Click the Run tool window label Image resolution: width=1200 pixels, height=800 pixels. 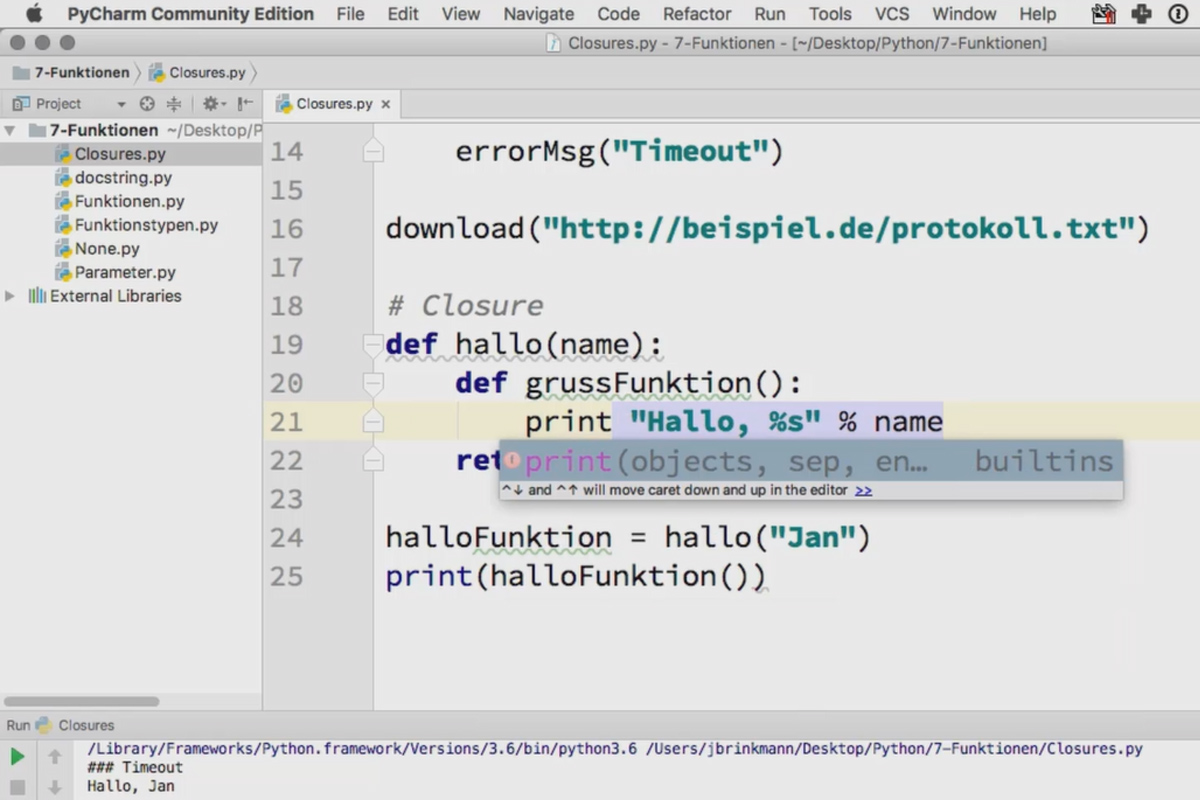pyautogui.click(x=18, y=725)
